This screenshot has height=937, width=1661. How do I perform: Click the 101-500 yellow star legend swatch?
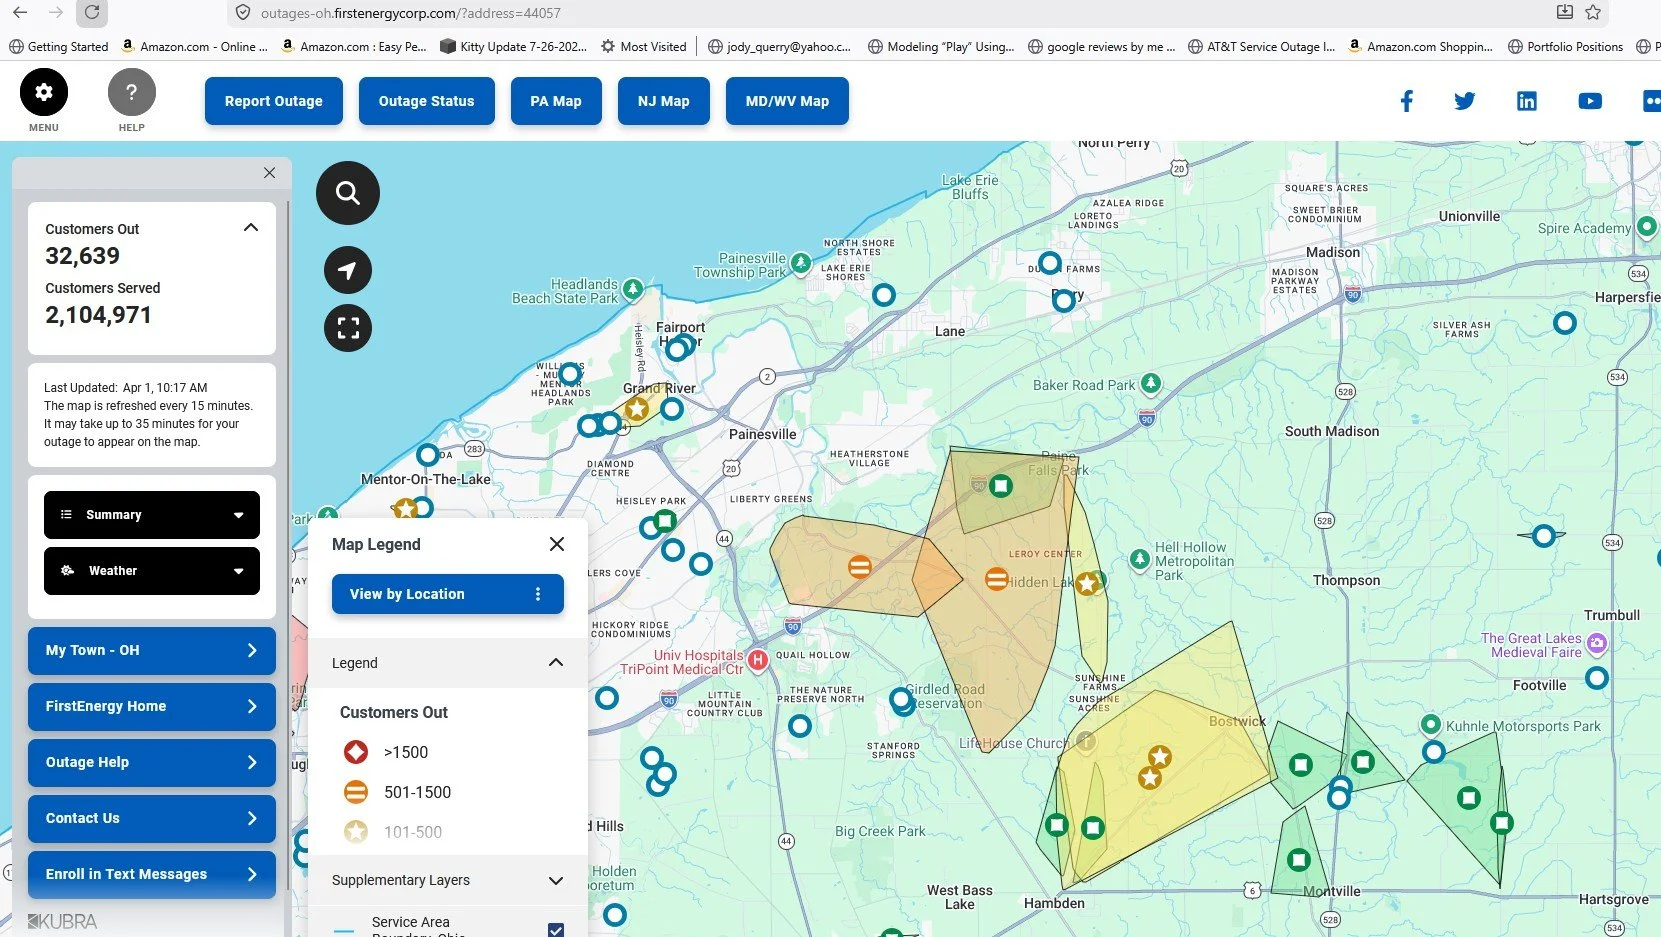click(356, 831)
